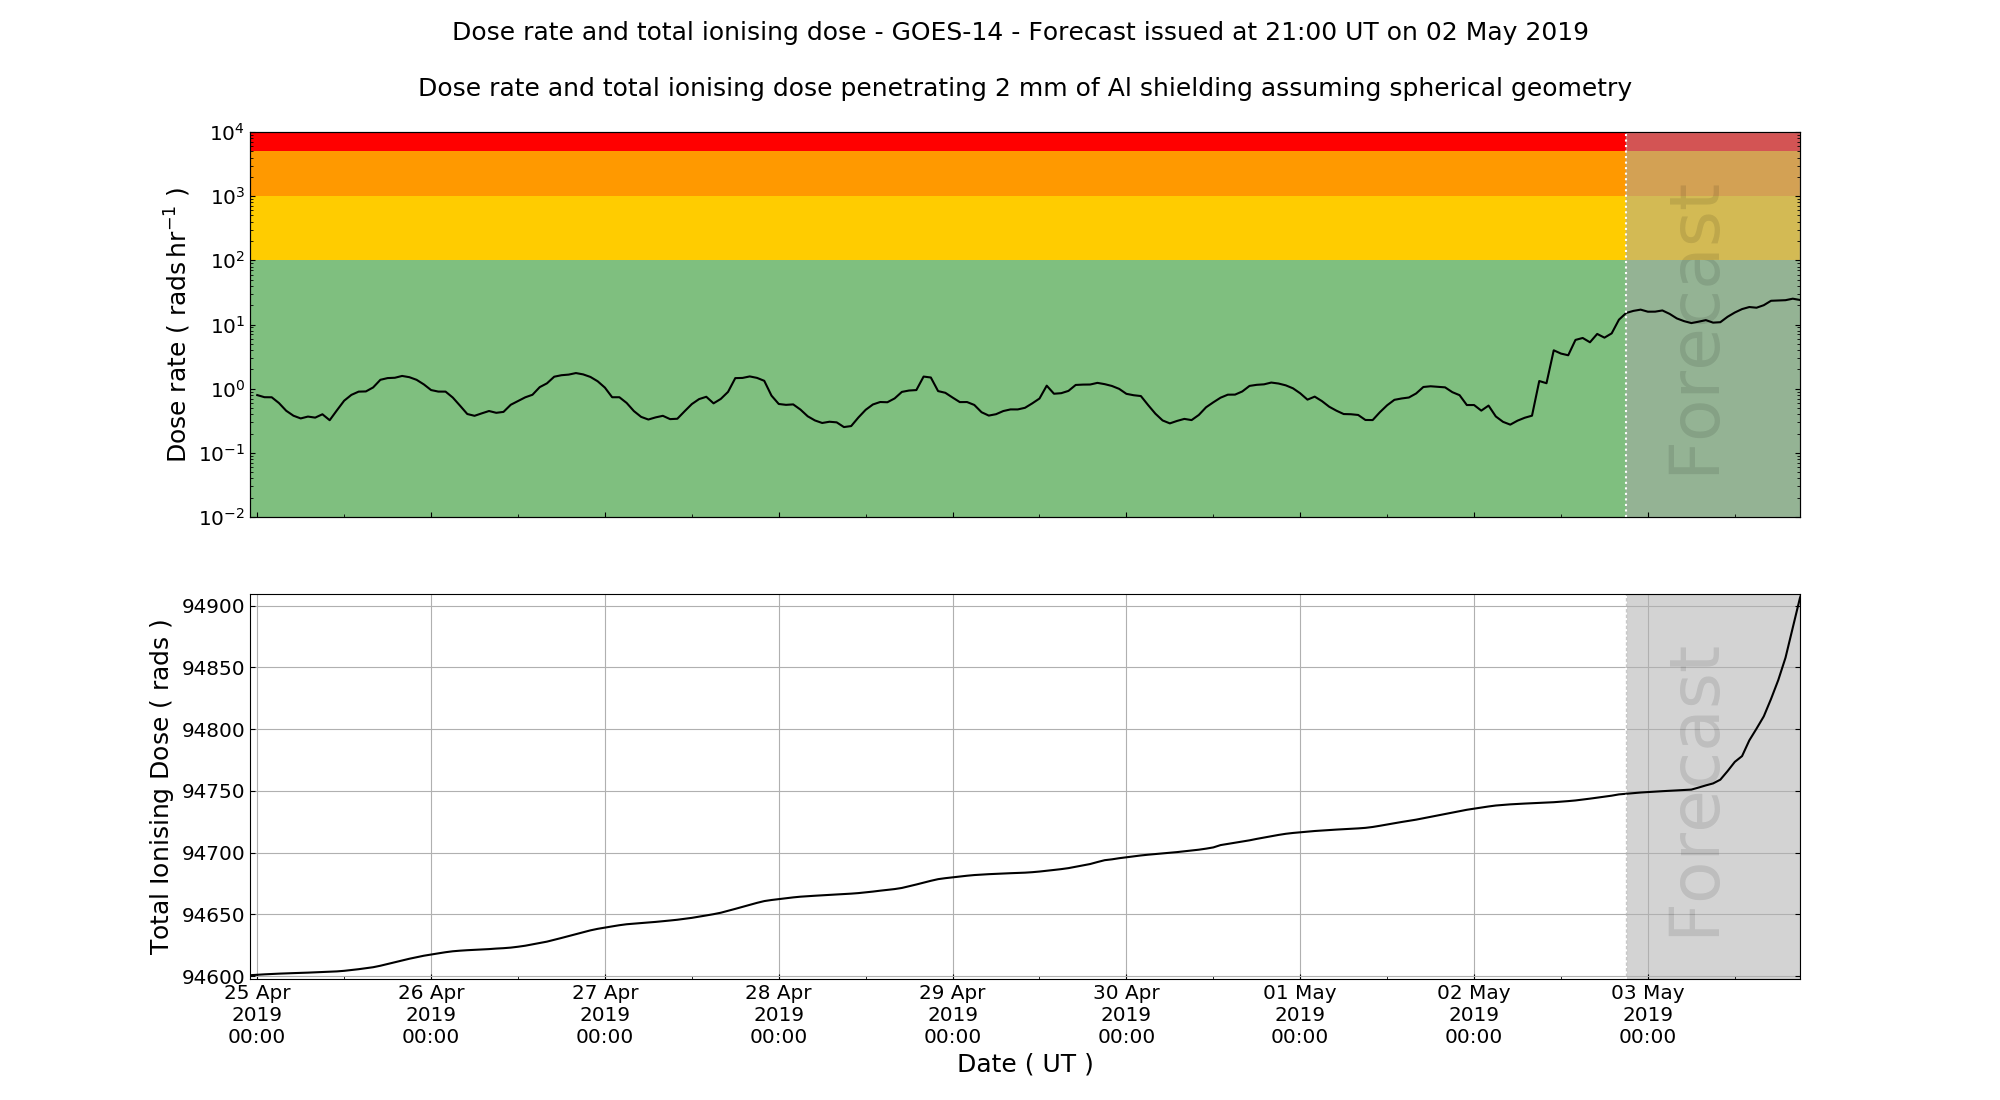Click the orange band in dose rate plot
2000x1100 pixels.
pos(937,173)
